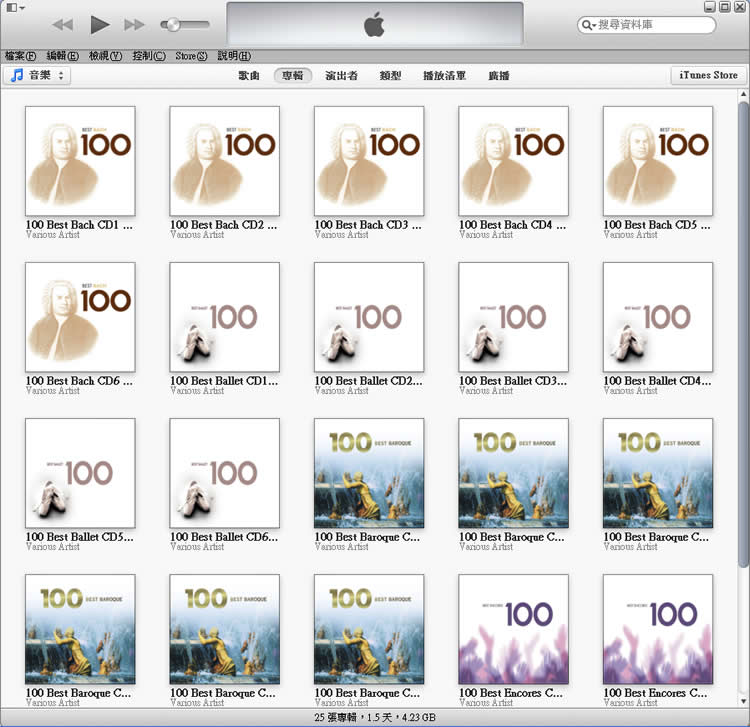750x727 pixels.
Task: Switch to the 廣播 tab
Action: pyautogui.click(x=498, y=76)
